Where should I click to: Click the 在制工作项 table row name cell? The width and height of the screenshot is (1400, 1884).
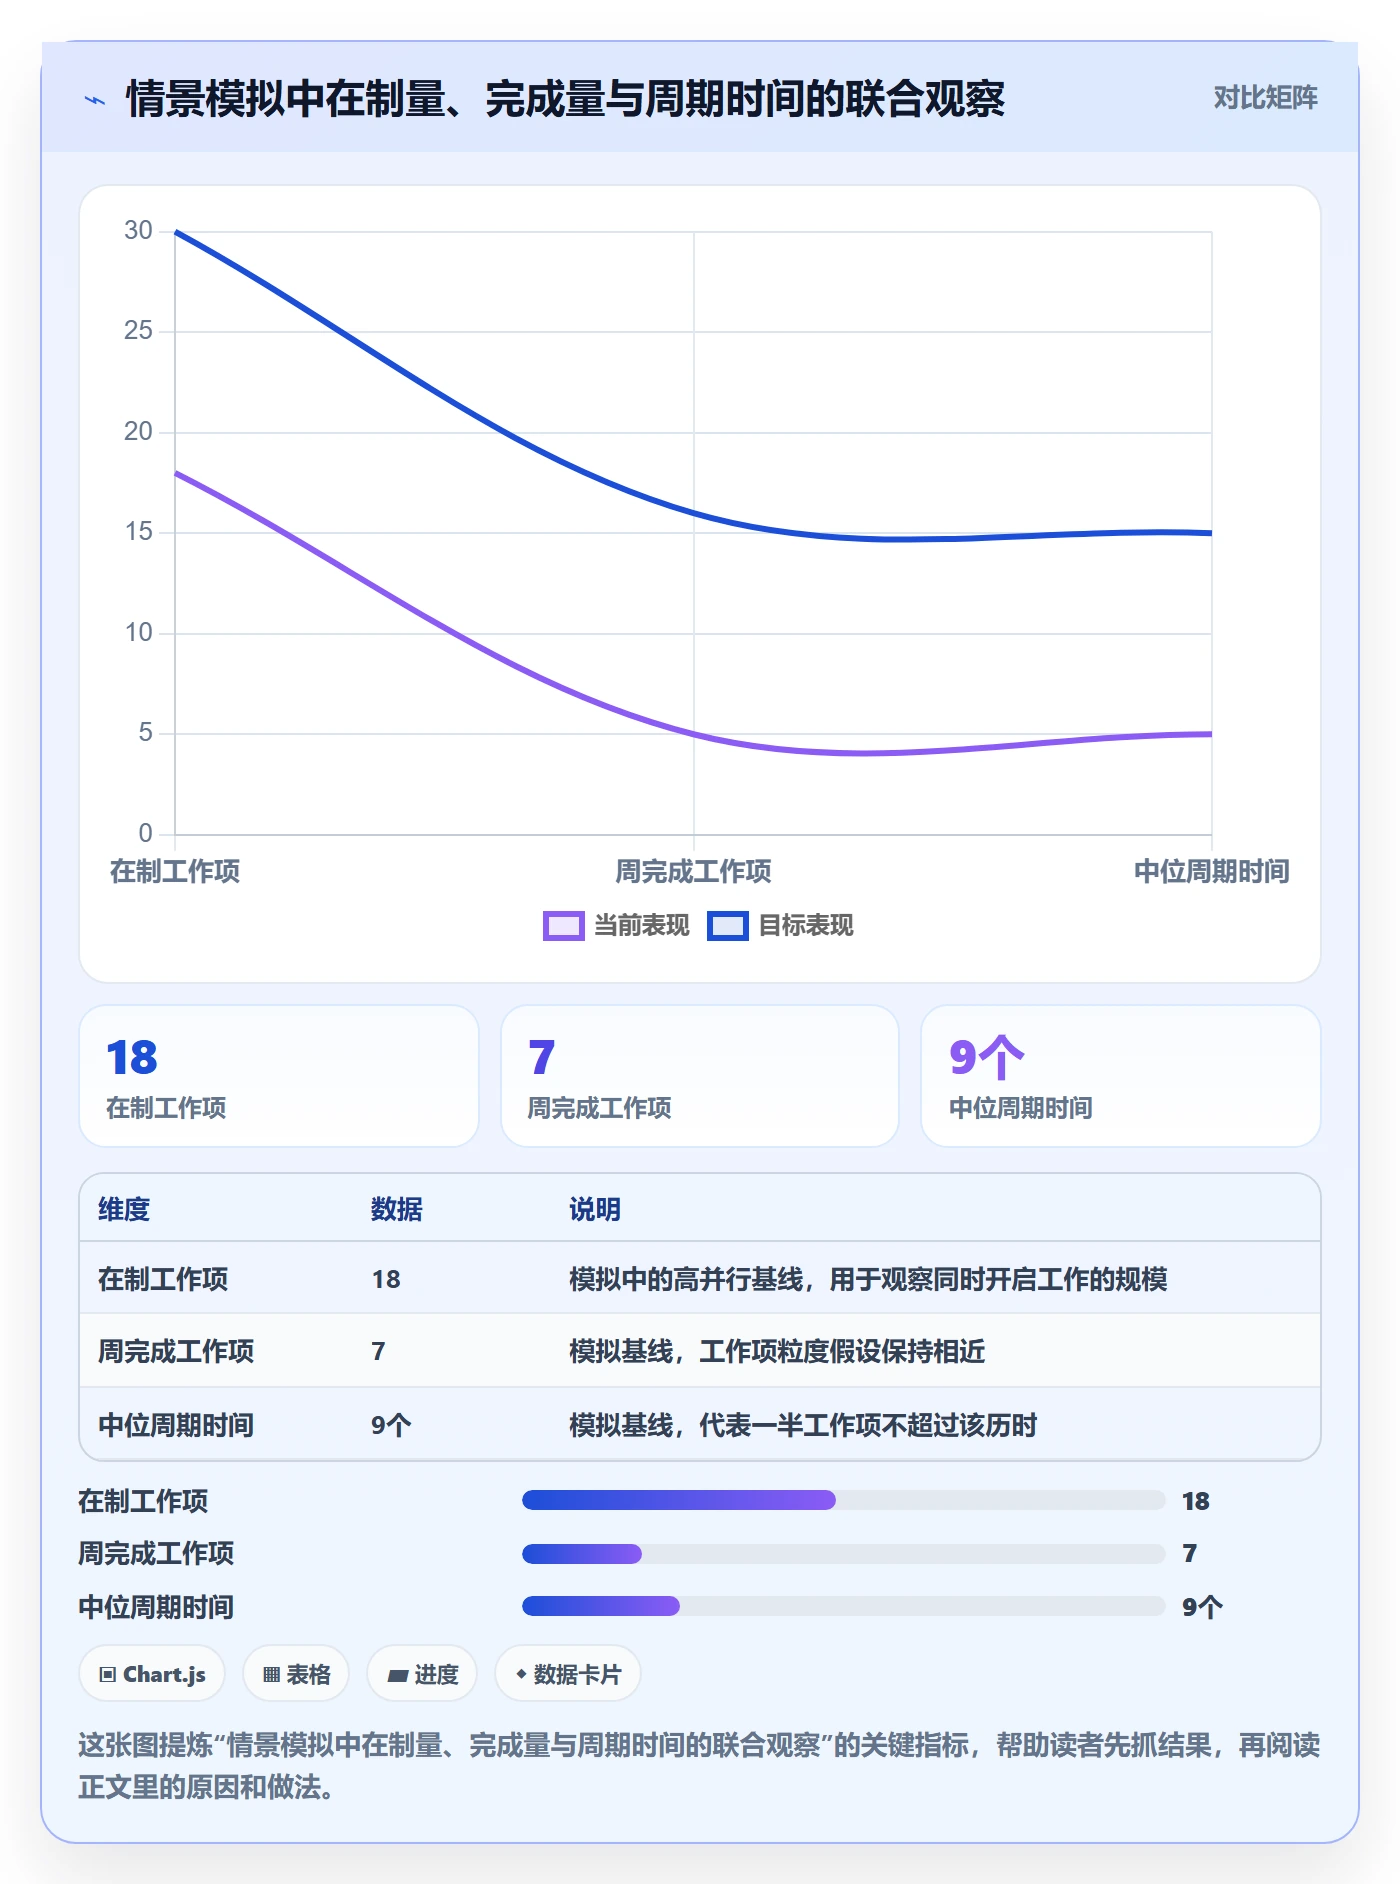[163, 1280]
